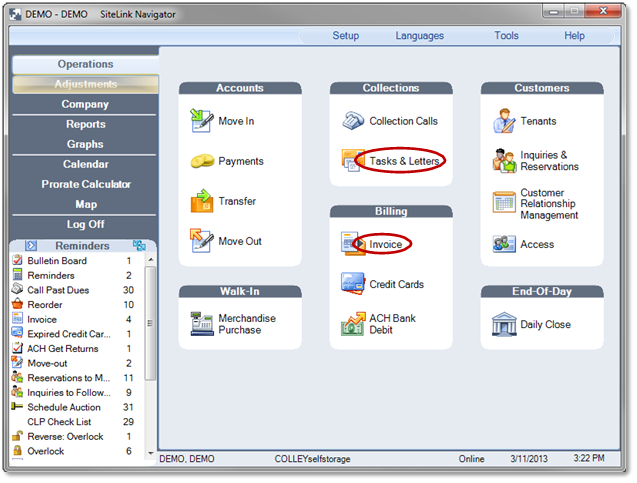Open Graphs from the sidebar
The height and width of the screenshot is (483, 637).
(84, 144)
